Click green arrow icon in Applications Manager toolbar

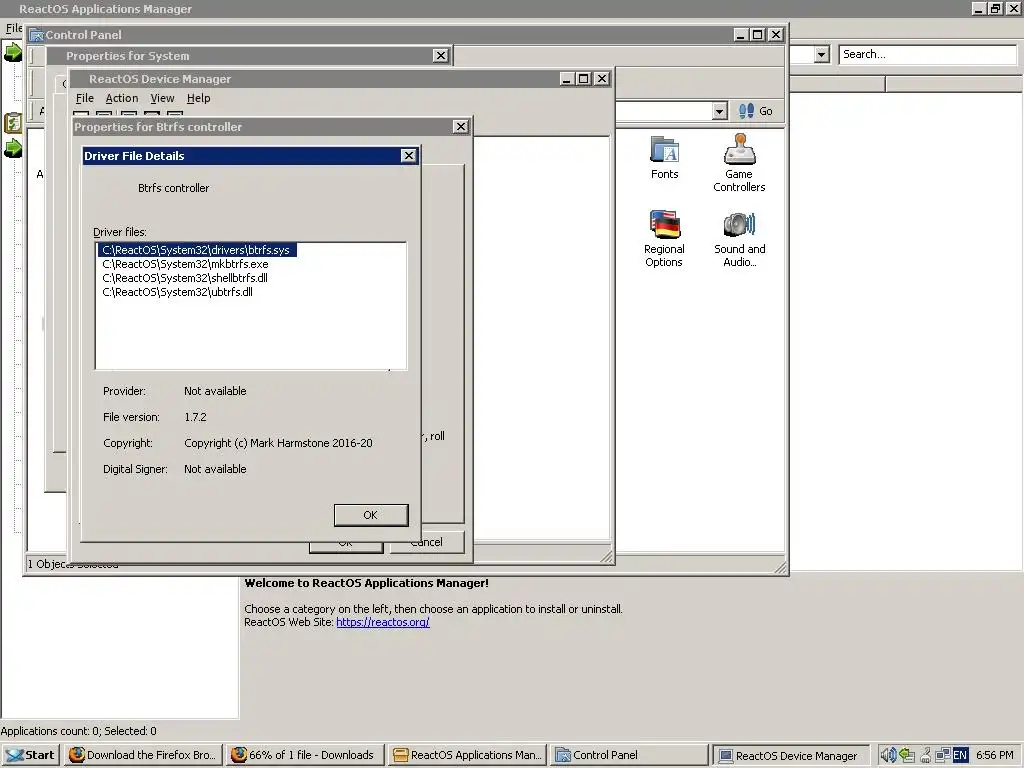[13, 52]
